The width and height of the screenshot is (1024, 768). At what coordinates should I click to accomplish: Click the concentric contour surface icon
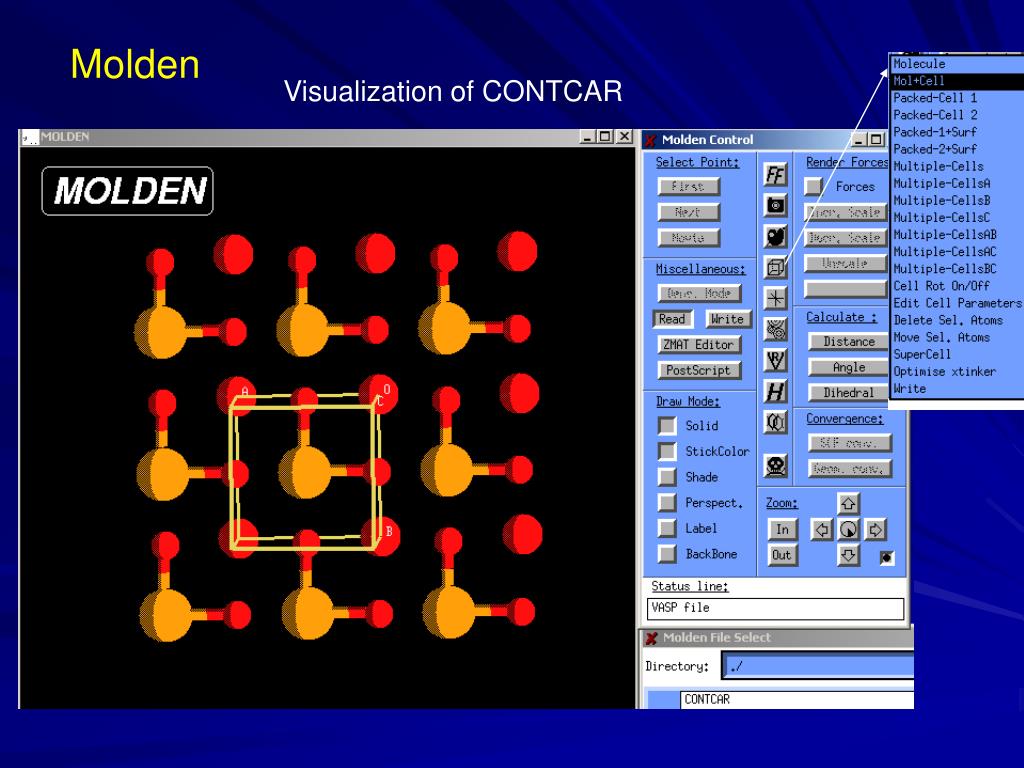tap(775, 330)
